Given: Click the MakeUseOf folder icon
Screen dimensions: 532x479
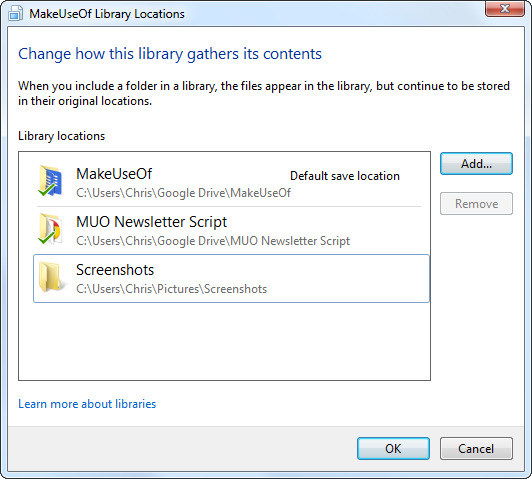Looking at the screenshot, I should tap(50, 180).
